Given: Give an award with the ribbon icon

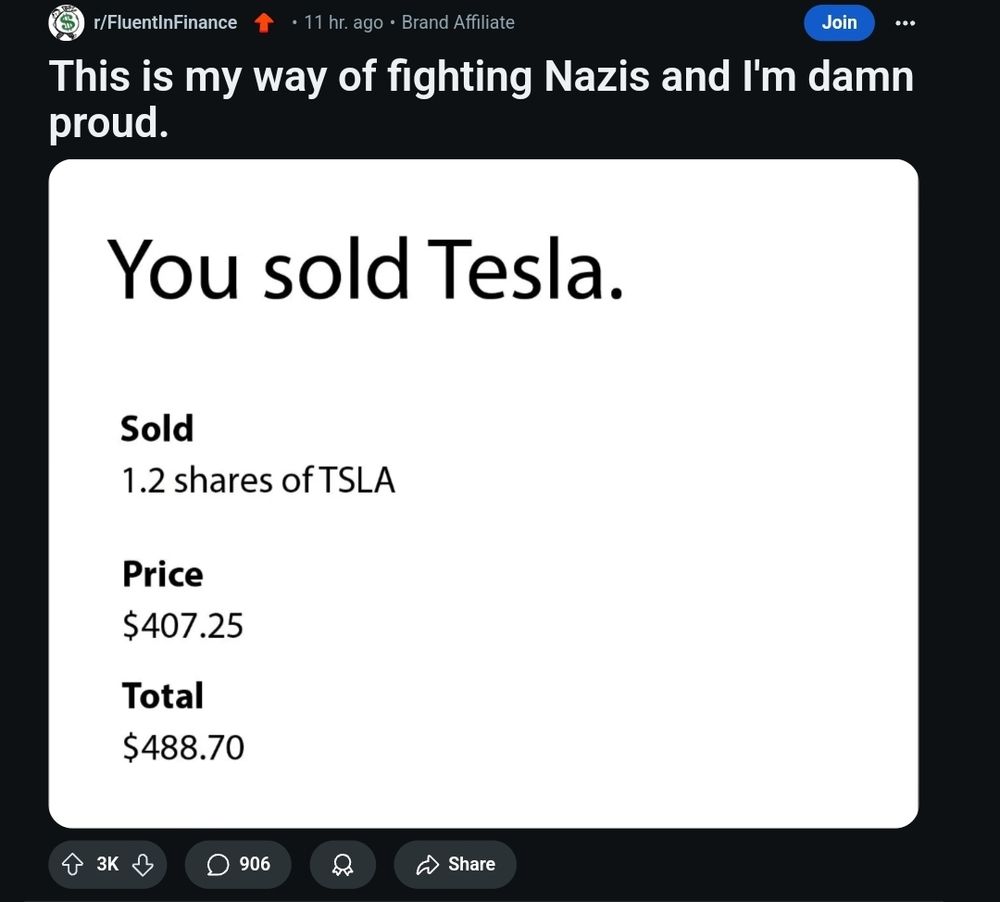Looking at the screenshot, I should 342,864.
